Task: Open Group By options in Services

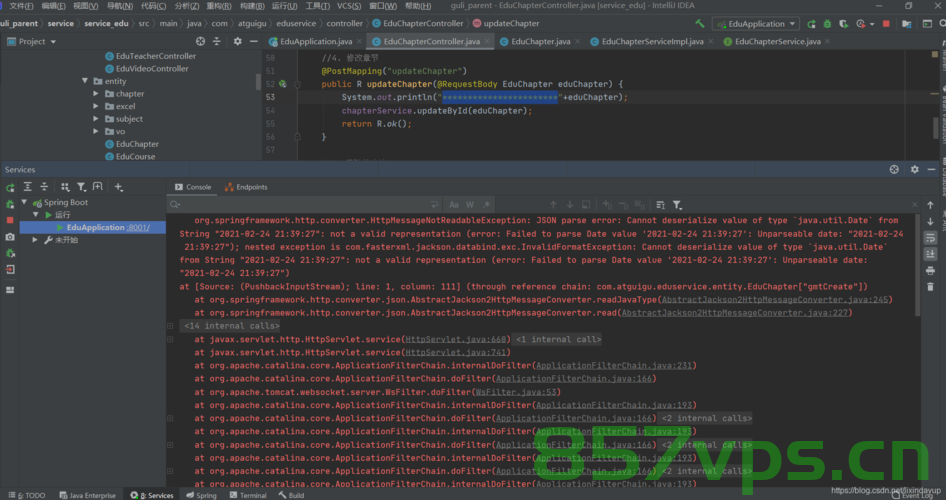Action: point(65,187)
